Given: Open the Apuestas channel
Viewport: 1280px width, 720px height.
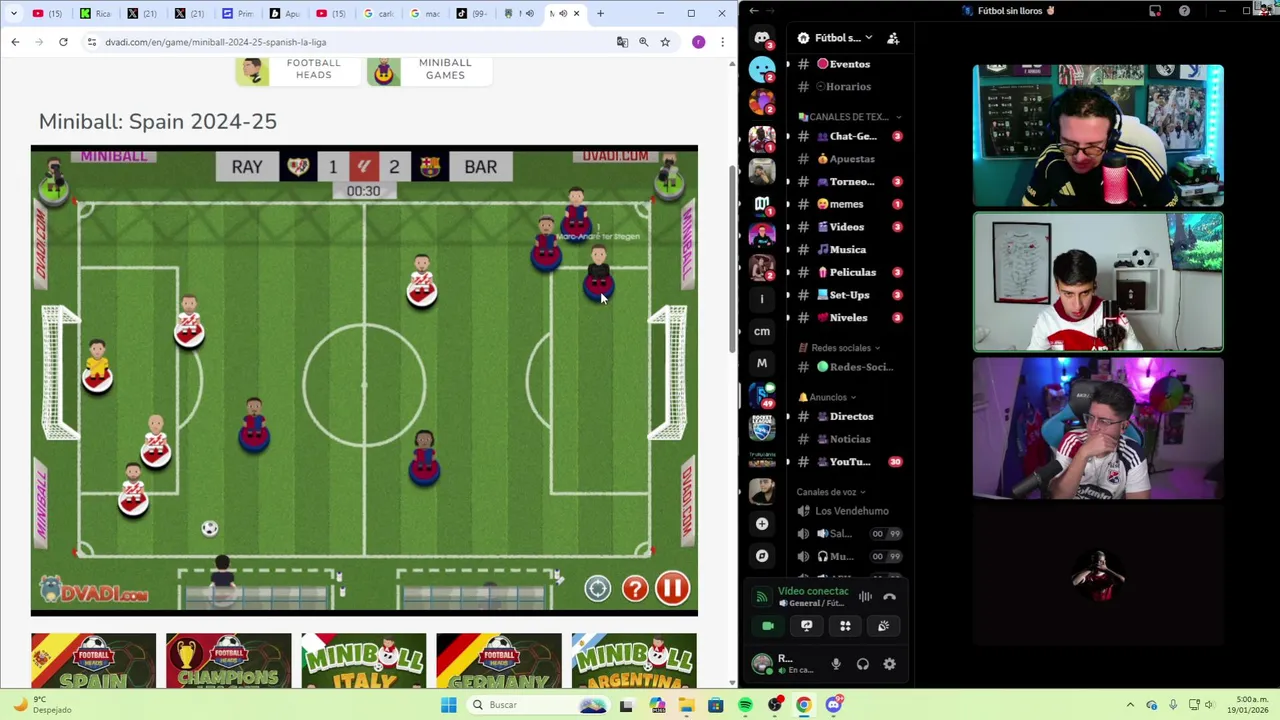Looking at the screenshot, I should pos(848,159).
